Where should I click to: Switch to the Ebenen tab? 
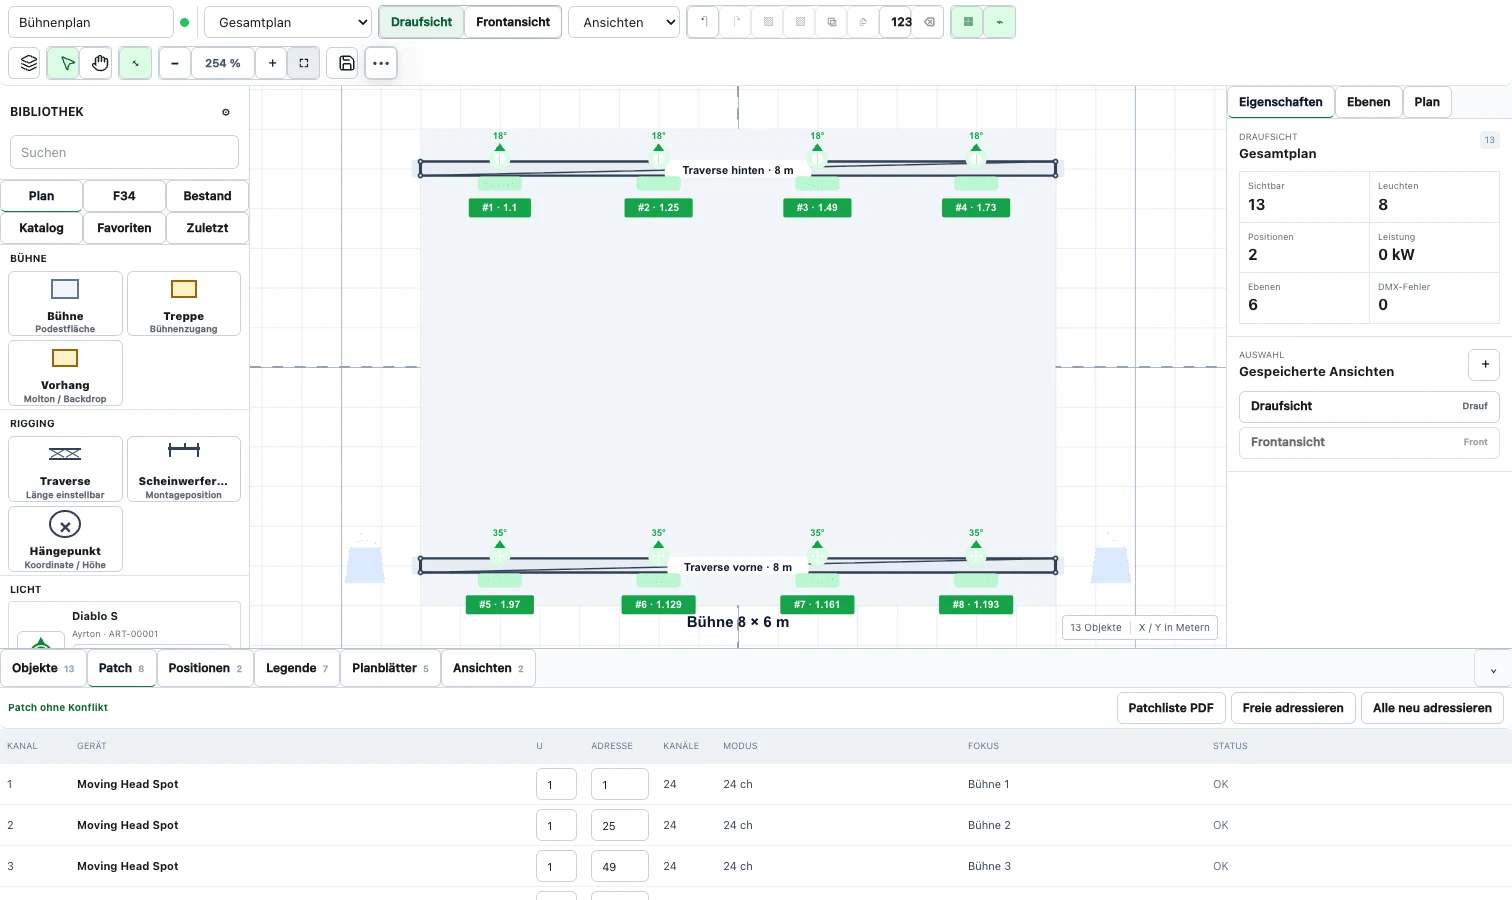point(1368,102)
